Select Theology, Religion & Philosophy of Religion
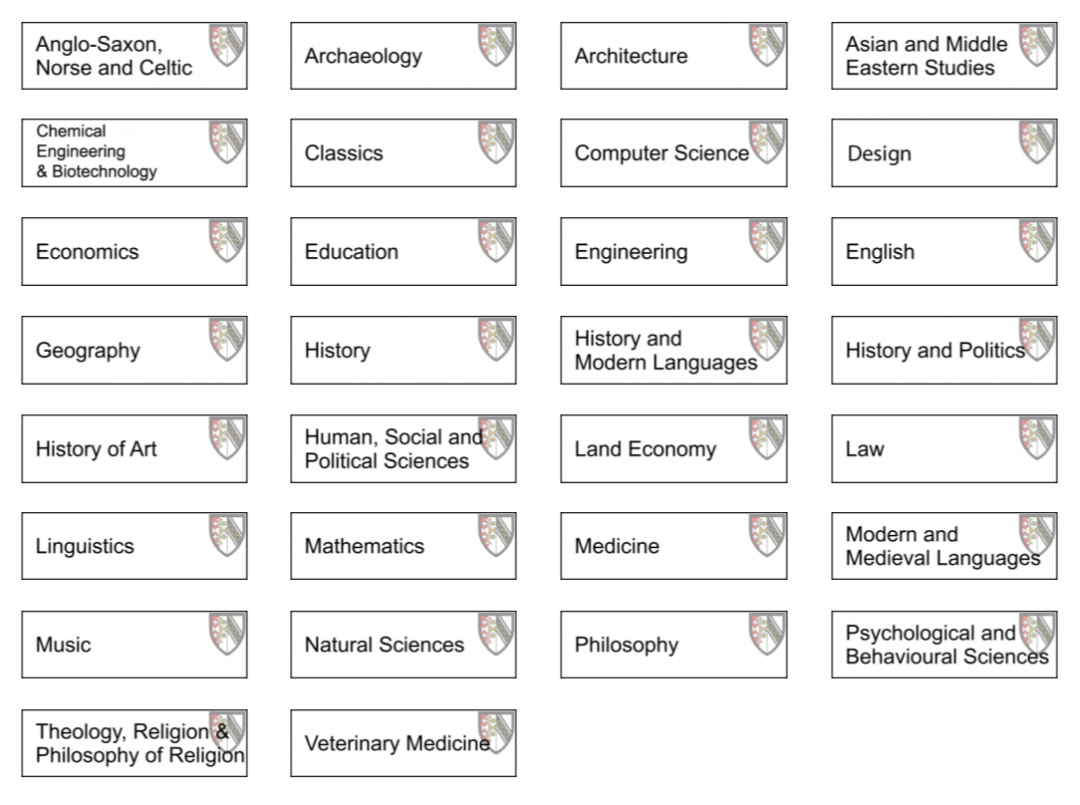The height and width of the screenshot is (805, 1080). 134,743
